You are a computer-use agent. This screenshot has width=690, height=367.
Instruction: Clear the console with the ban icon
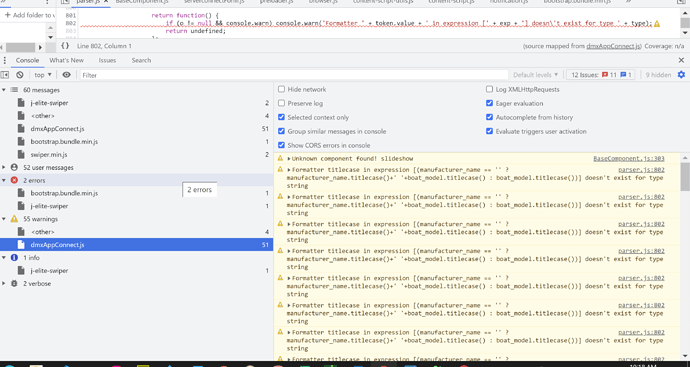20,75
